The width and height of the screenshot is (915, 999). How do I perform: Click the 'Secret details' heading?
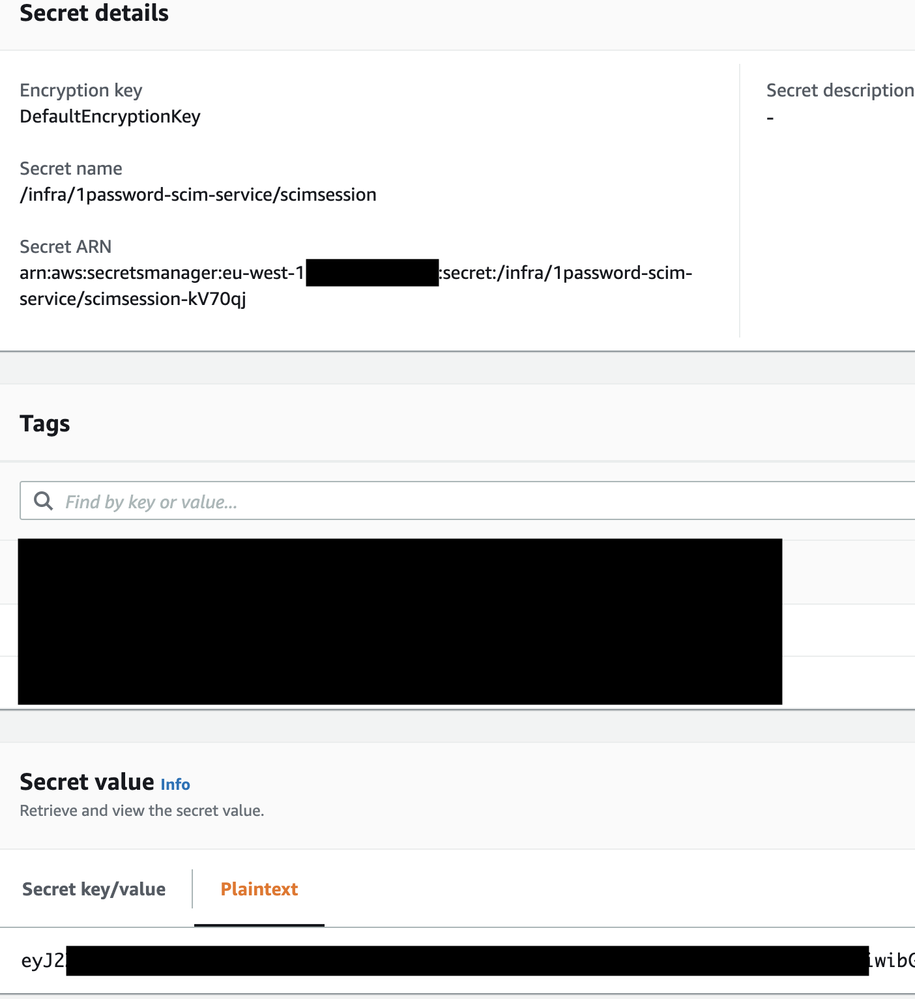point(94,14)
